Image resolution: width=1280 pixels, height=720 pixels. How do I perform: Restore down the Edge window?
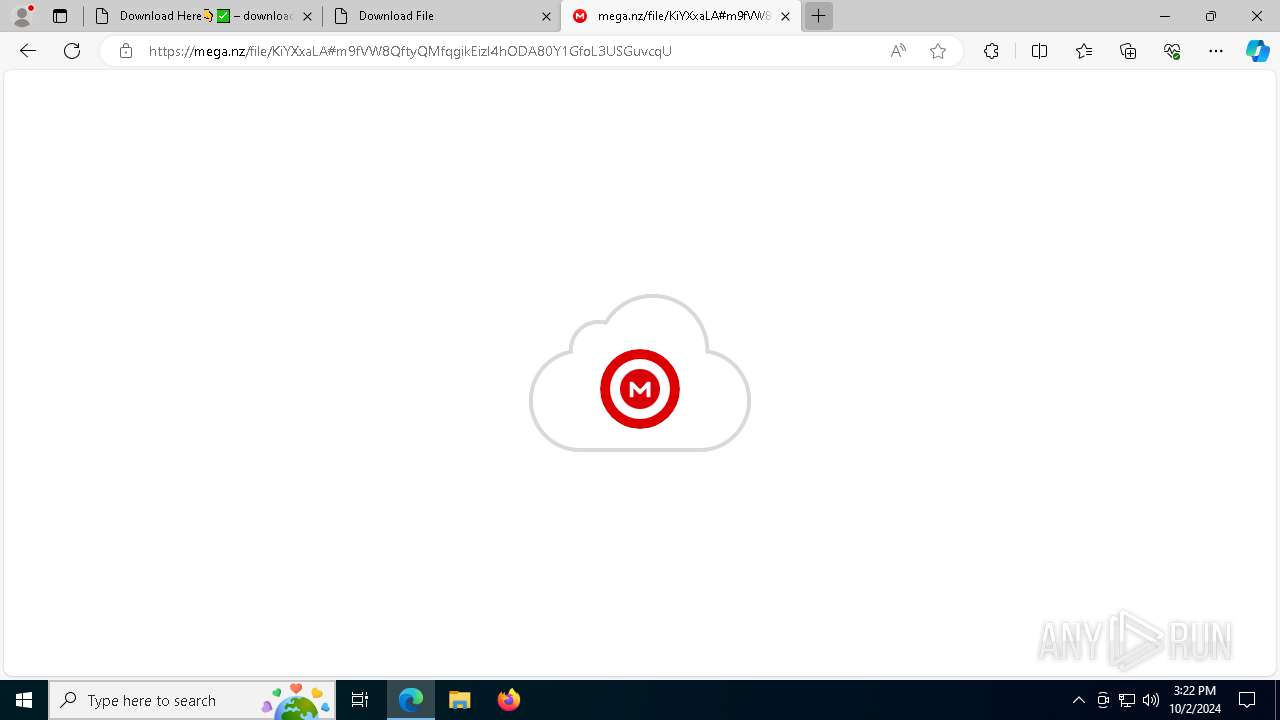[x=1211, y=16]
